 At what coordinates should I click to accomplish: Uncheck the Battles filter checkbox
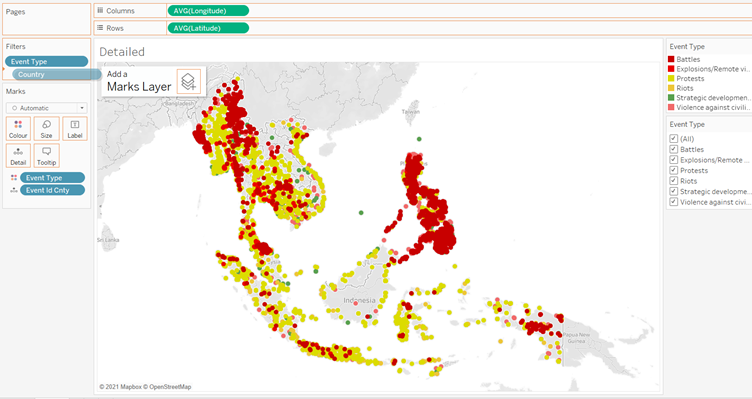click(x=673, y=149)
